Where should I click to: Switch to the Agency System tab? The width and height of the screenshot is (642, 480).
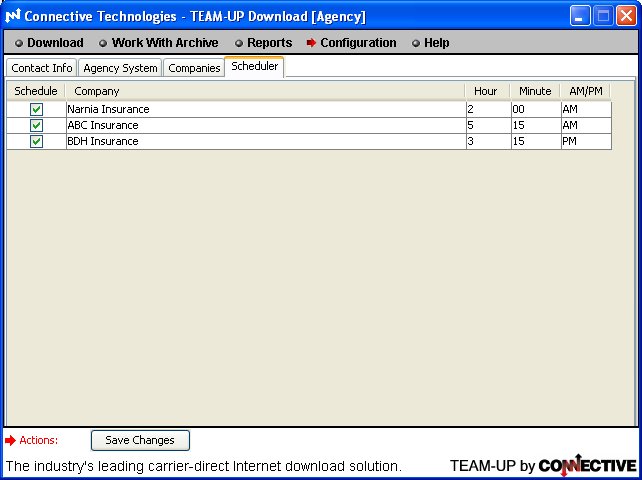[x=120, y=68]
